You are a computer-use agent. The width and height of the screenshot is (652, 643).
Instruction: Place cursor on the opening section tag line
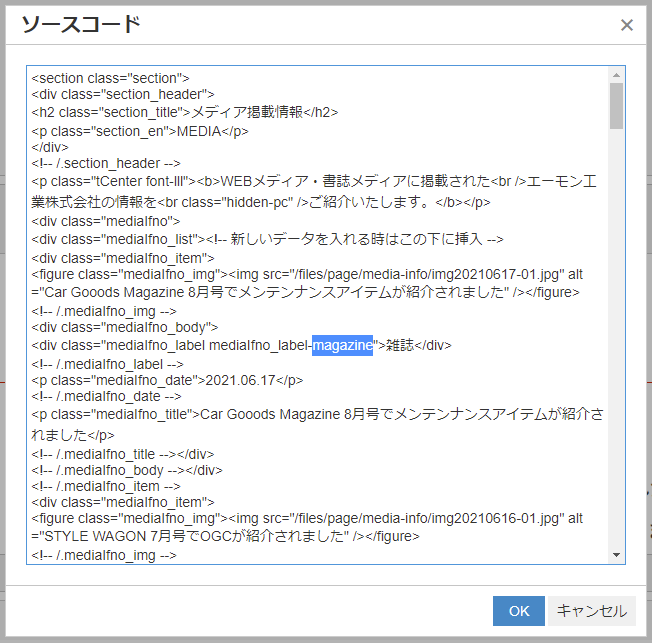(110, 78)
